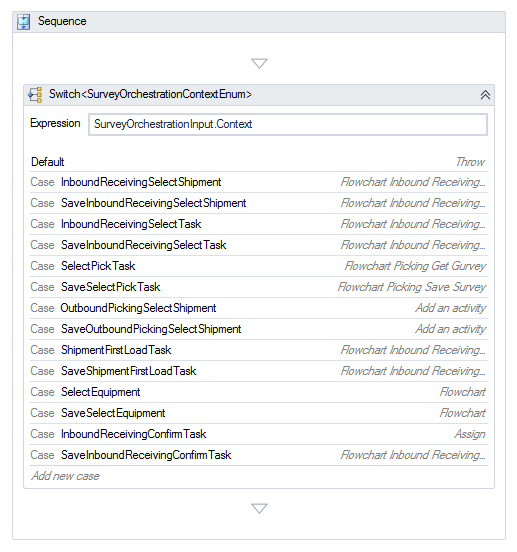Open Flowchart Picking Save Survey activity
This screenshot has height=552, width=517.
[412, 287]
